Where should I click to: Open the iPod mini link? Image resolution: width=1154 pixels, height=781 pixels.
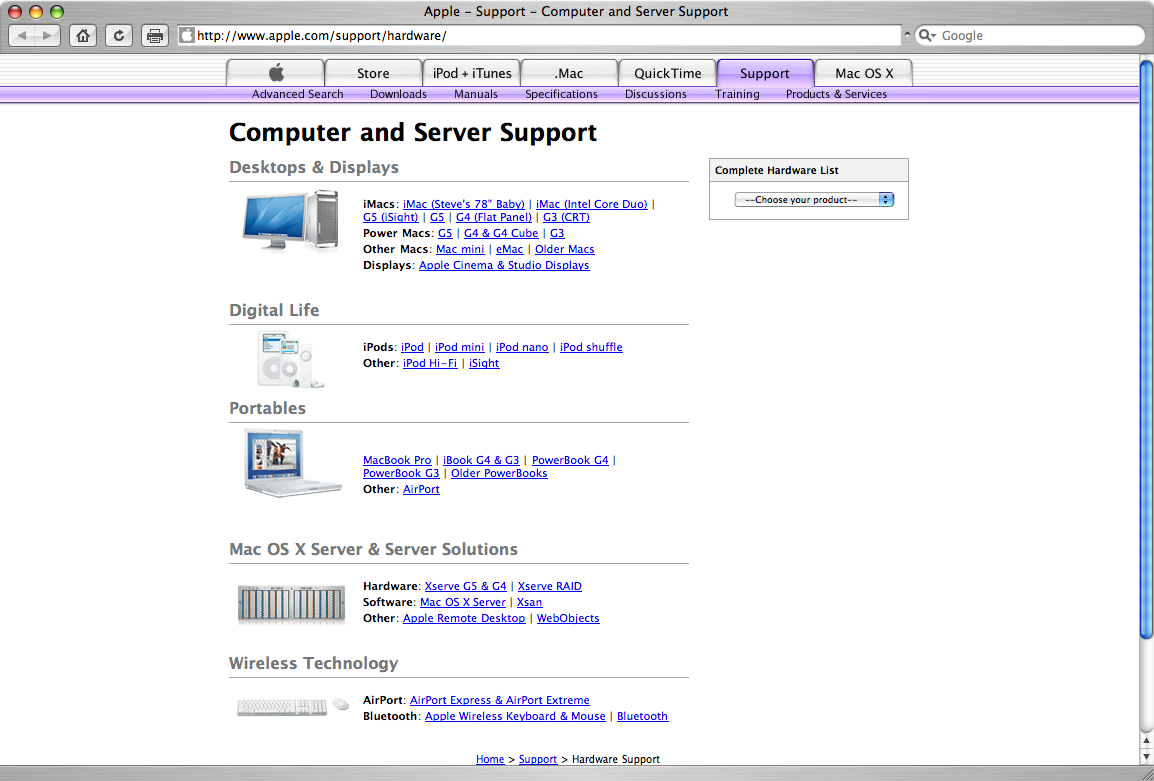(x=459, y=347)
